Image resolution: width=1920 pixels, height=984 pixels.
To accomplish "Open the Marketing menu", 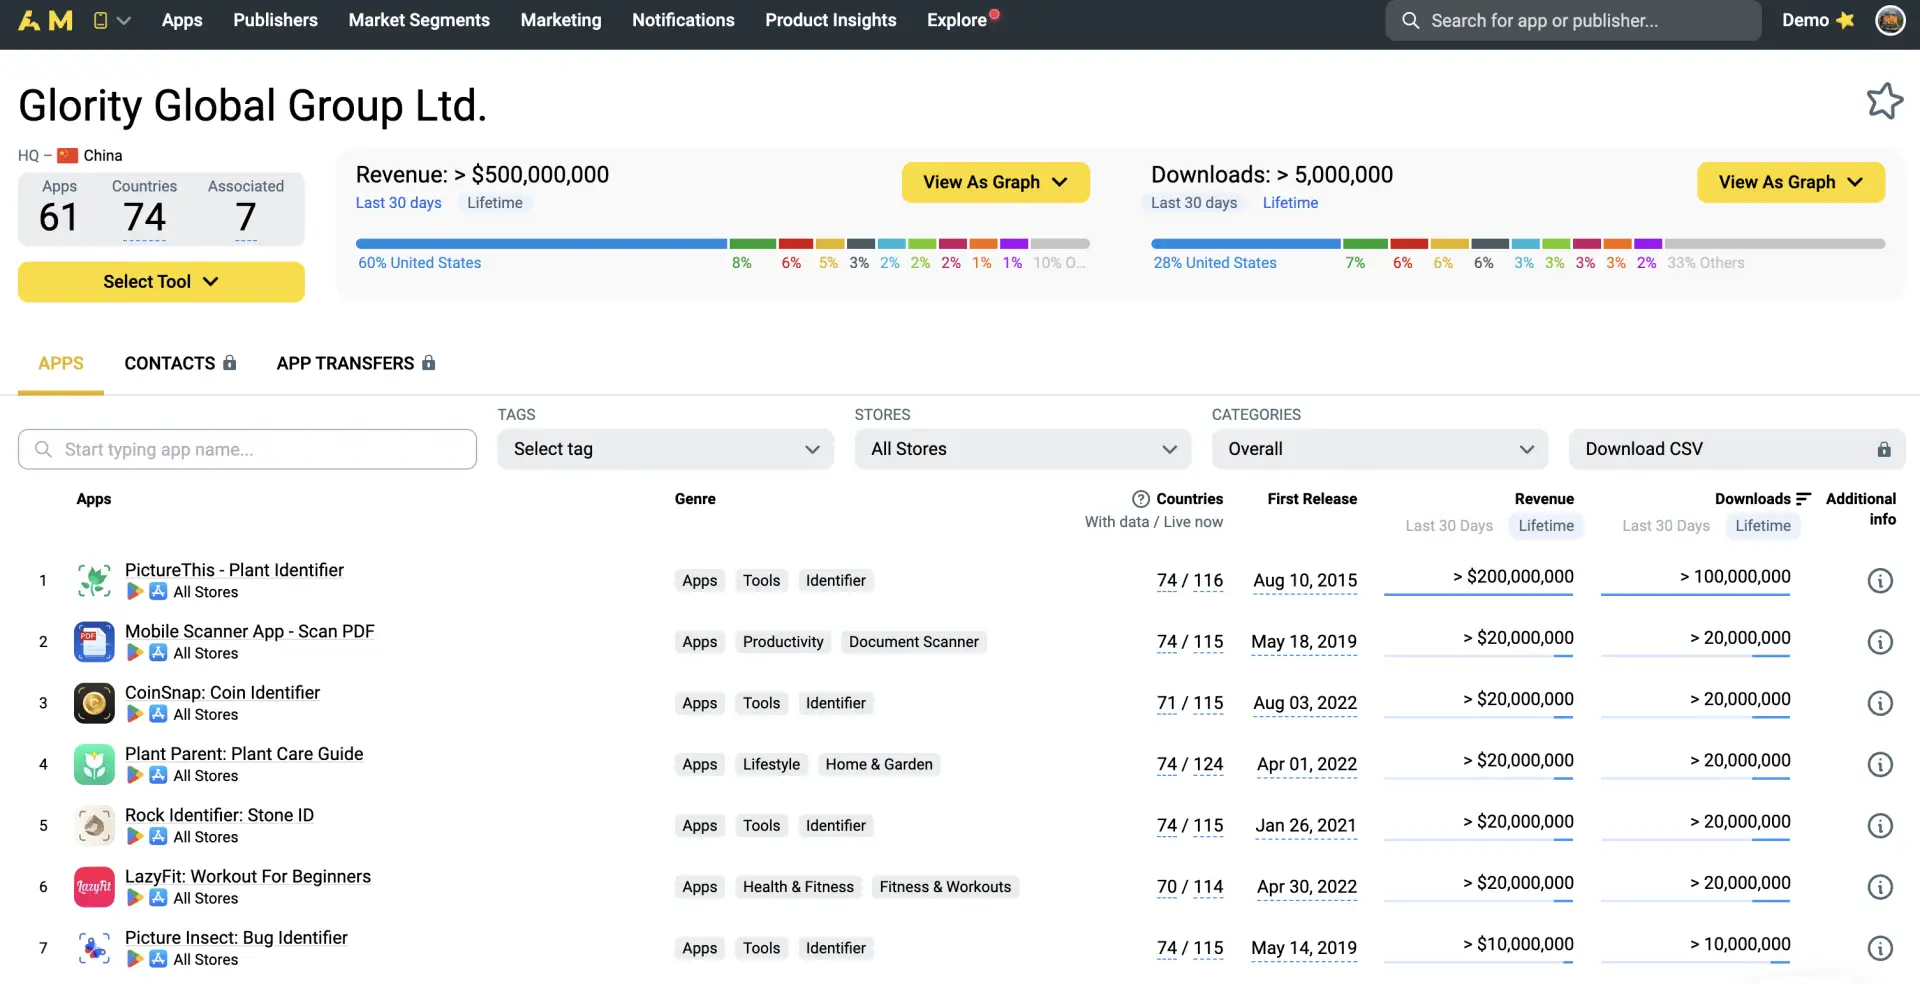I will tap(561, 20).
